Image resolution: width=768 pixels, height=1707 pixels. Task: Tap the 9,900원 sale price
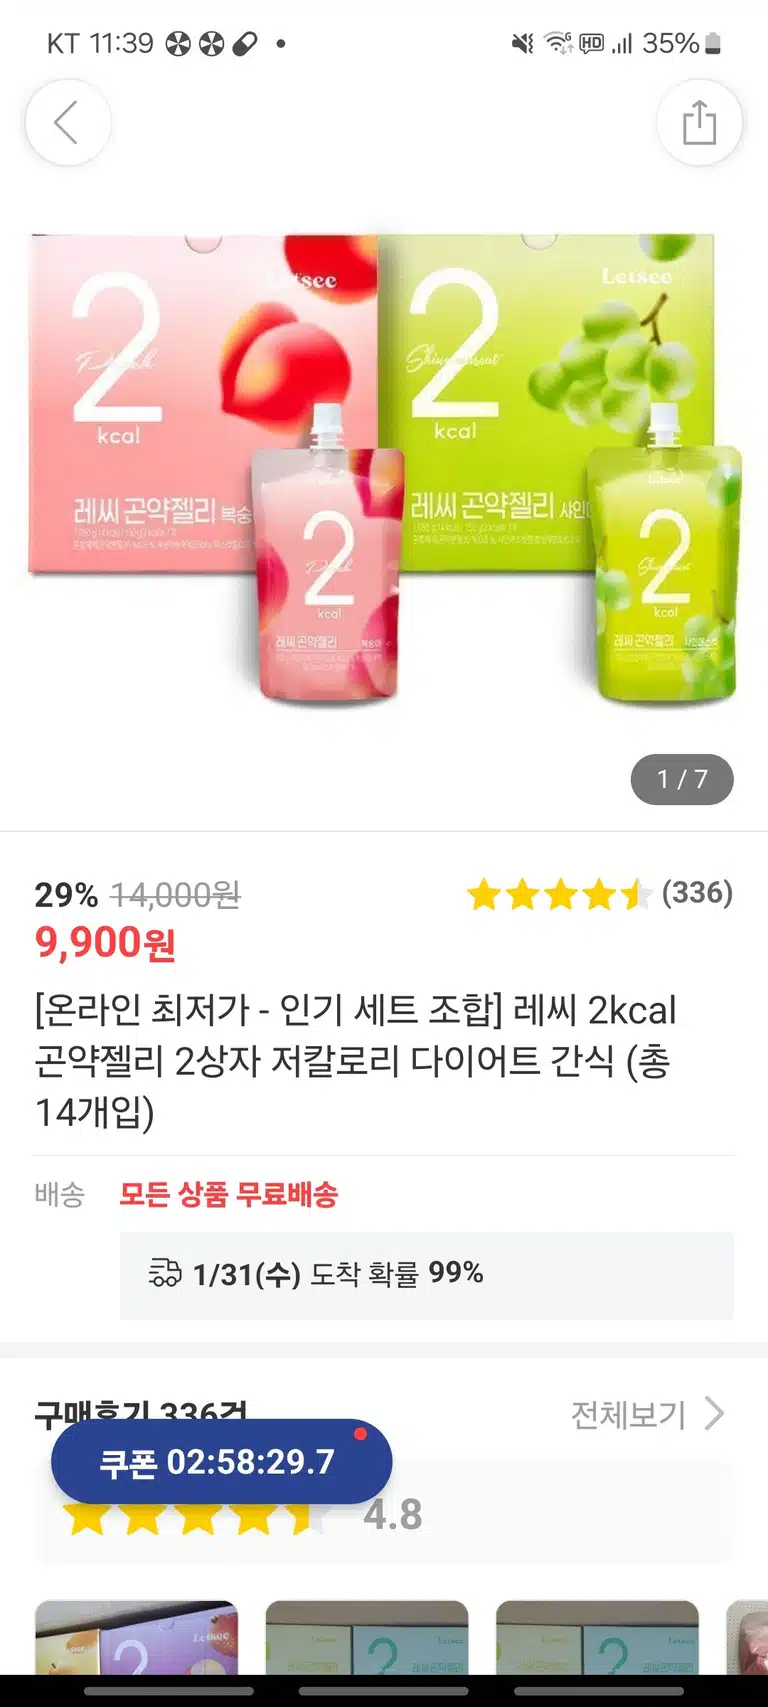(x=106, y=943)
